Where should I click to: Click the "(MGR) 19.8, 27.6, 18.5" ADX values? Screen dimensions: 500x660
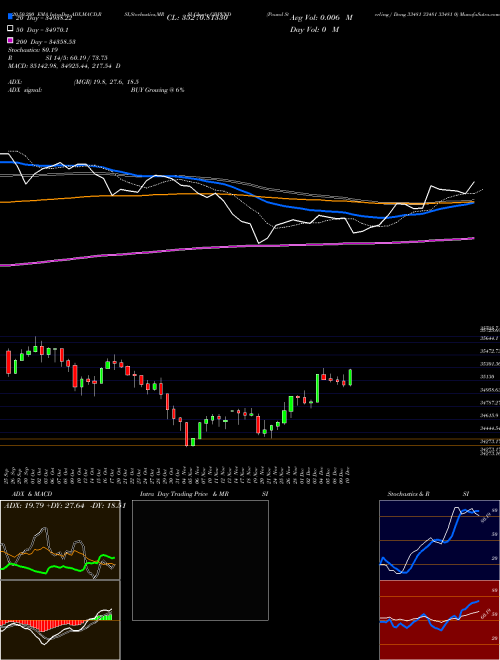tap(106, 82)
